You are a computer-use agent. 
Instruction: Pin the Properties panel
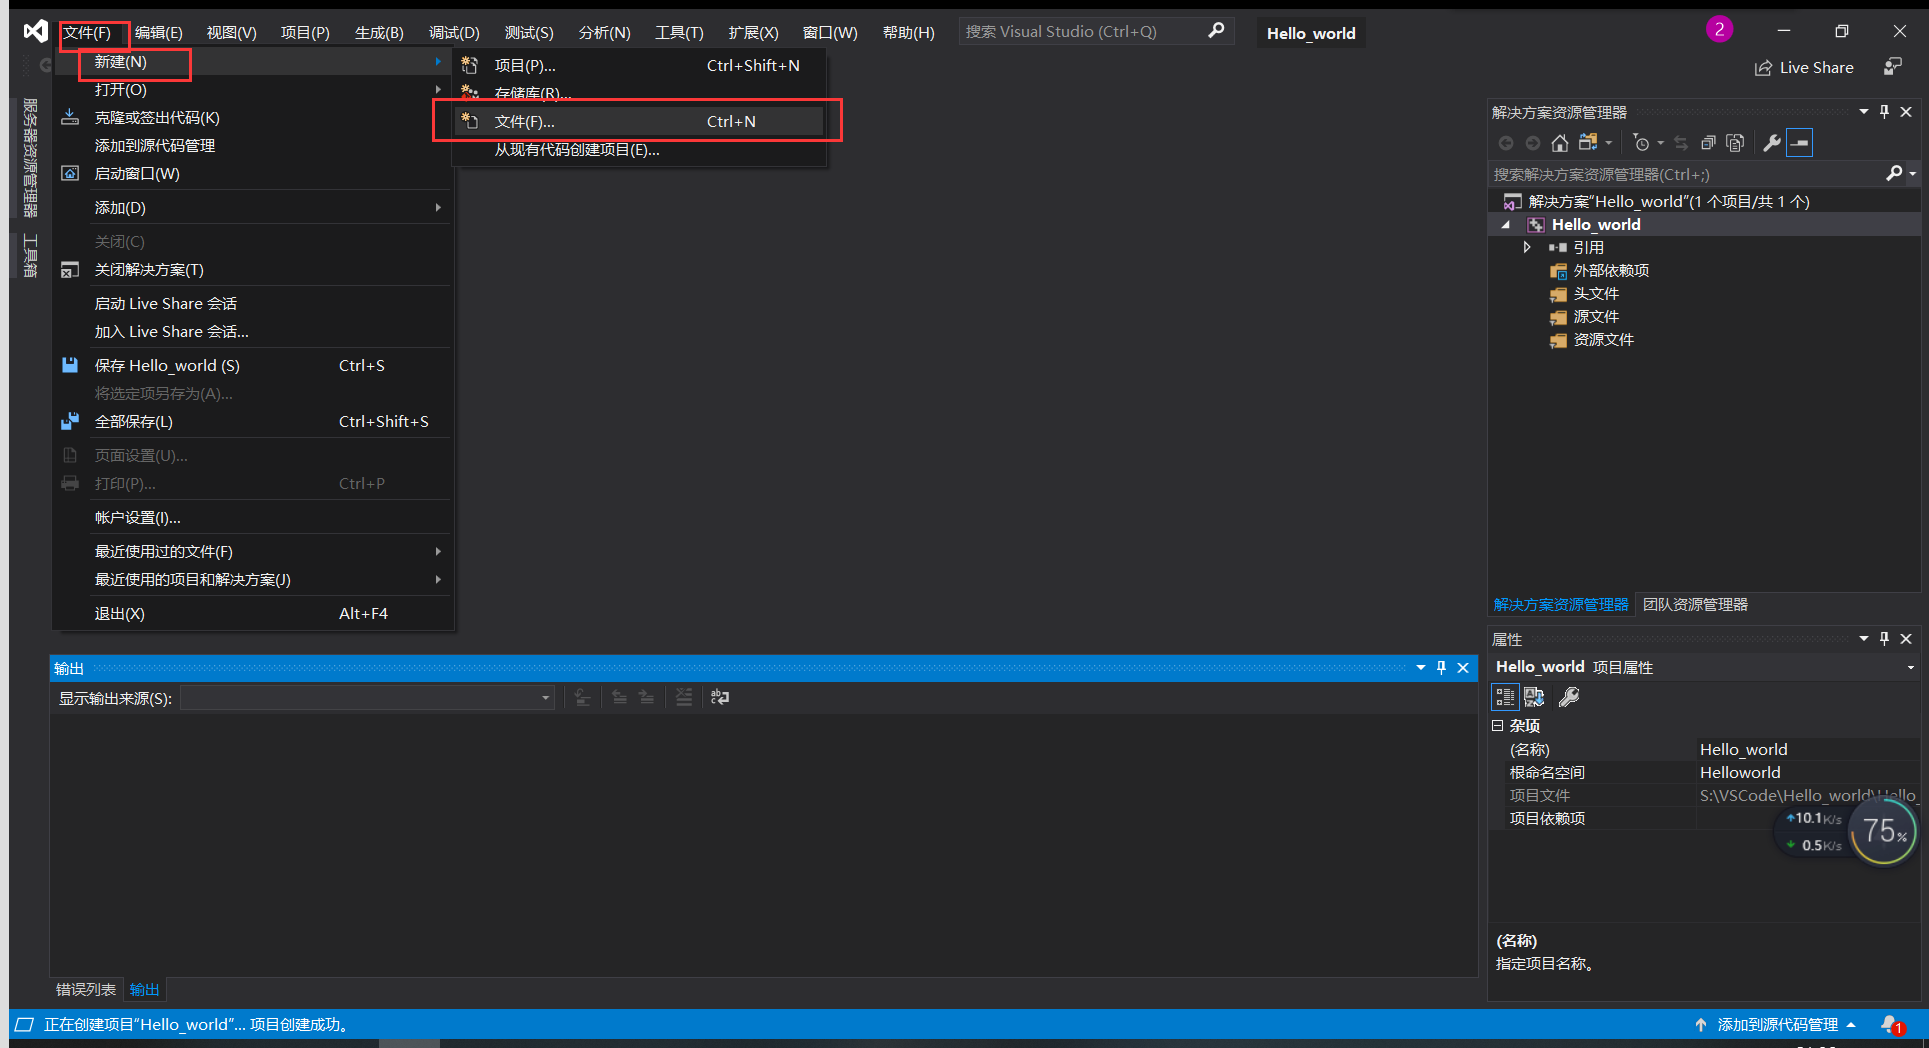(1884, 638)
